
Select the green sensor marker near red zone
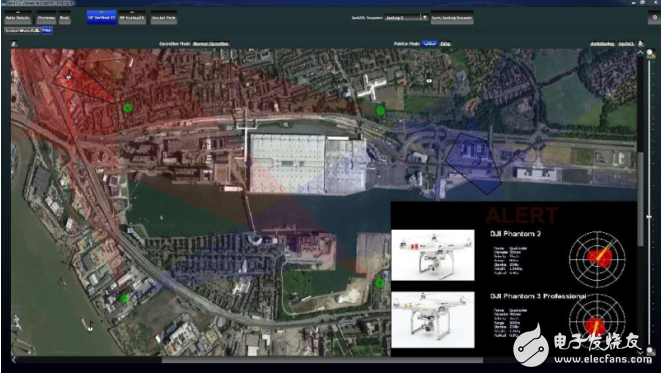pos(127,108)
